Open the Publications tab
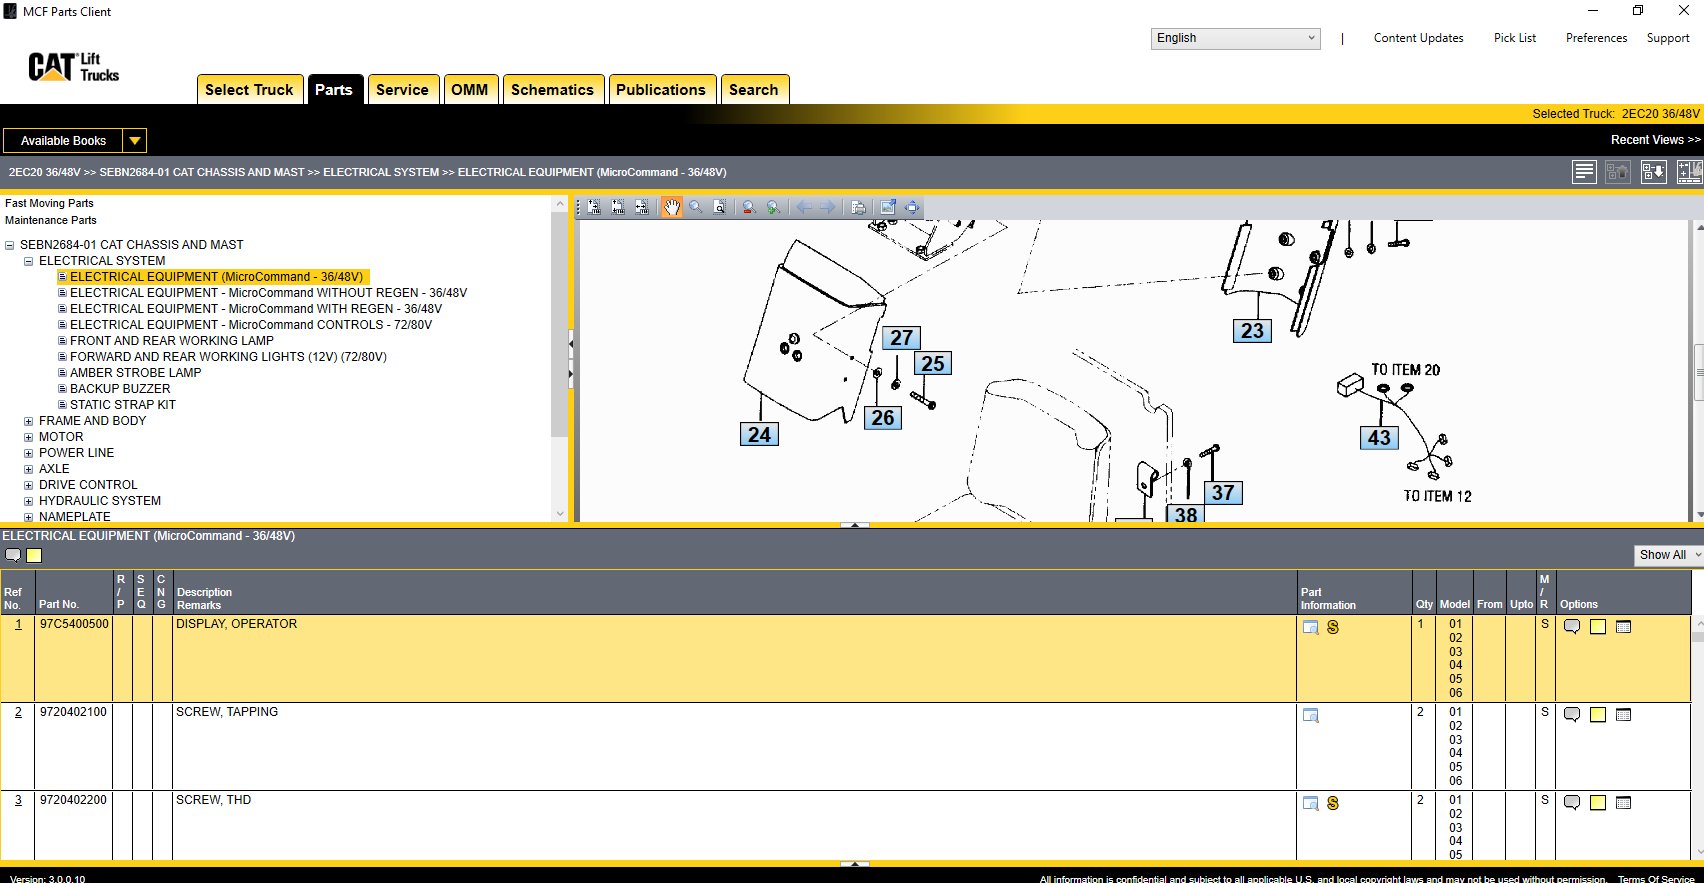 point(660,90)
